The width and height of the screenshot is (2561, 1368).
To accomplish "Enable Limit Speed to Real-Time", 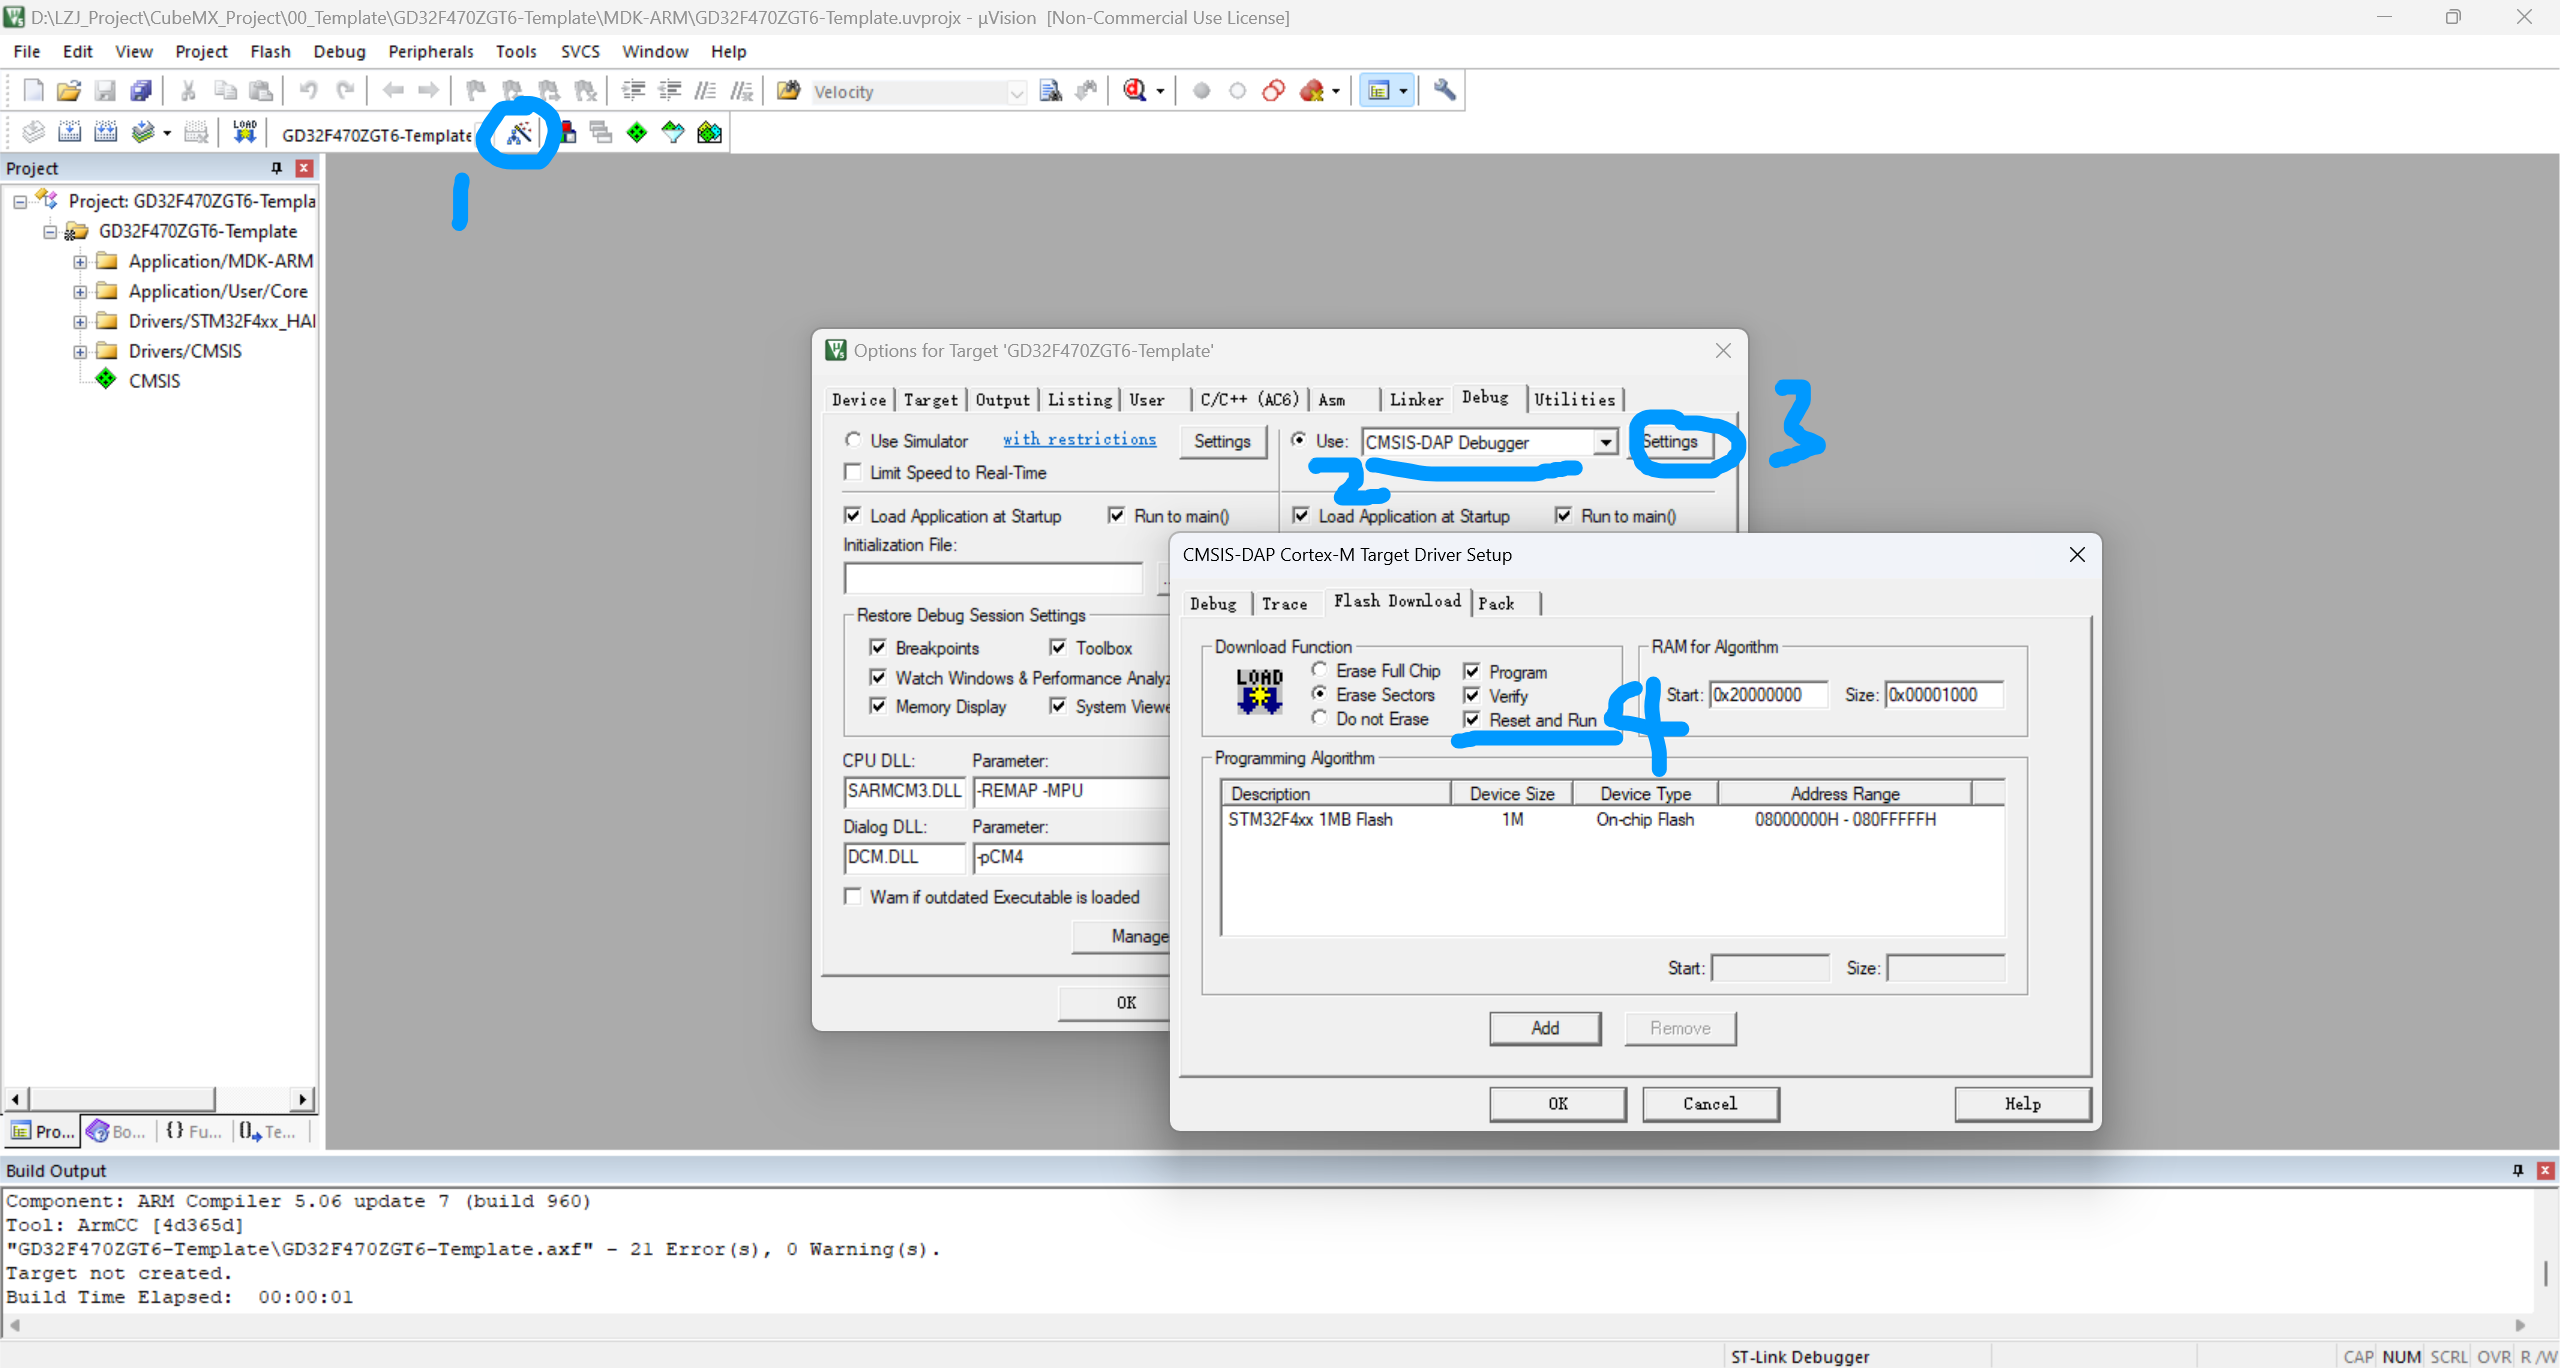I will tap(853, 472).
